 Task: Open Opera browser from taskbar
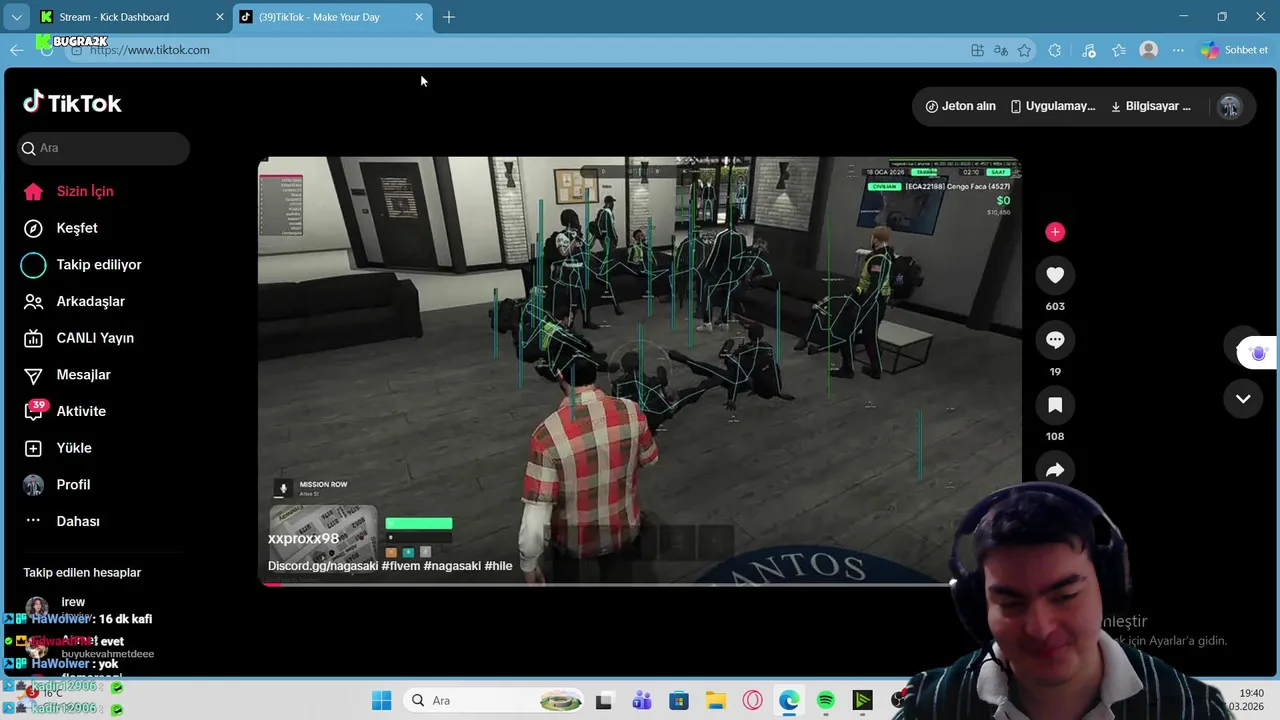[x=752, y=700]
